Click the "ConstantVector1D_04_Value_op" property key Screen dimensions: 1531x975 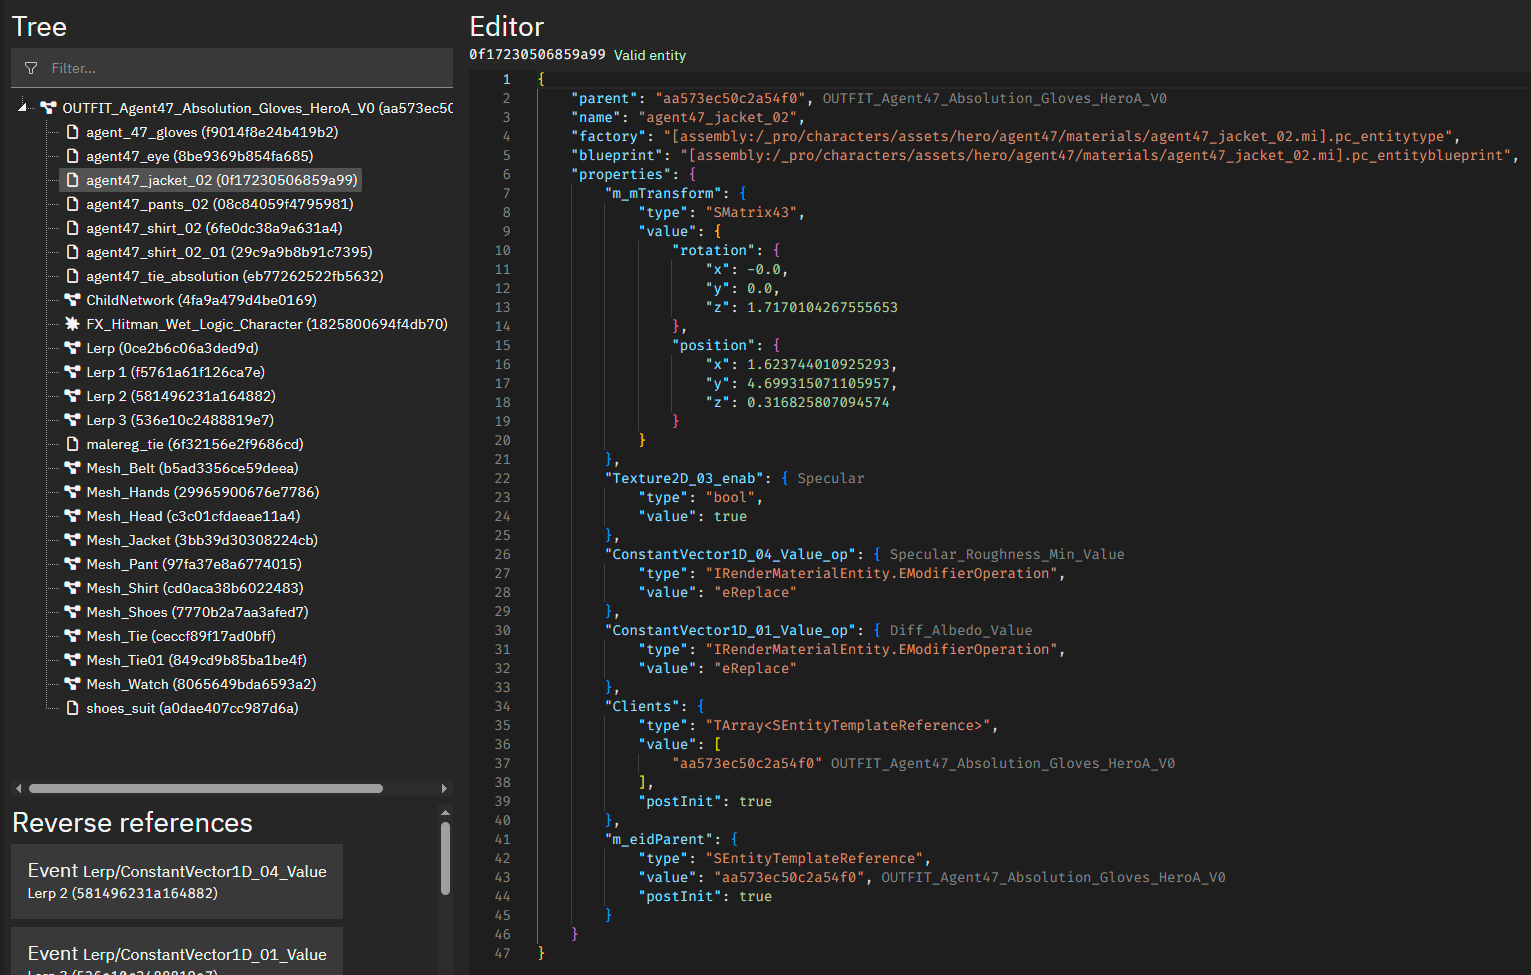click(x=731, y=554)
